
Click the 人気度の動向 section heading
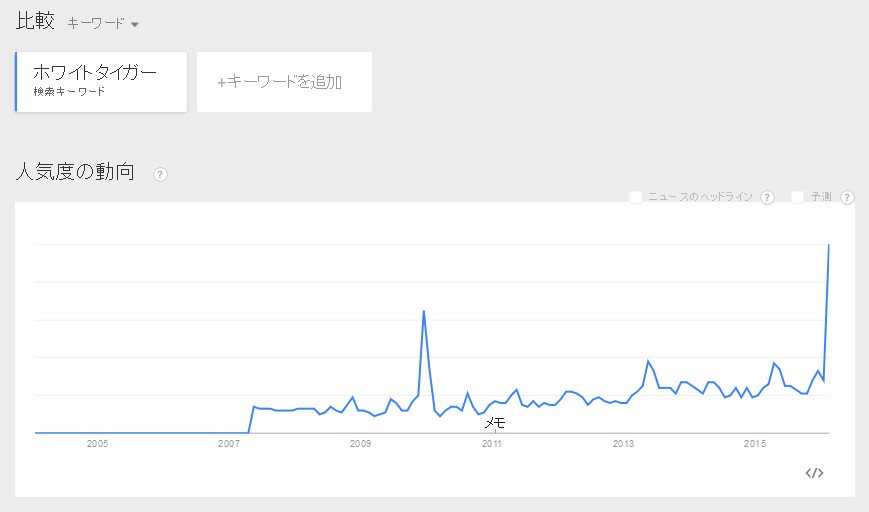(x=75, y=172)
